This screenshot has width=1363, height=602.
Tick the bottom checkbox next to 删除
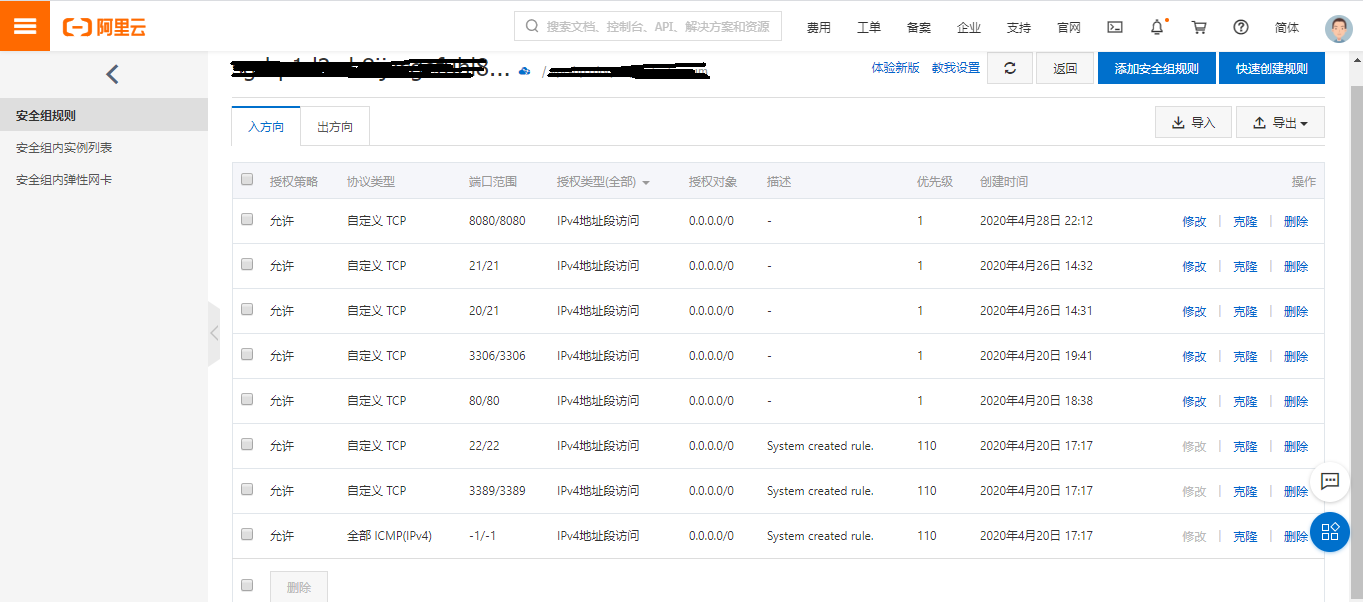247,586
